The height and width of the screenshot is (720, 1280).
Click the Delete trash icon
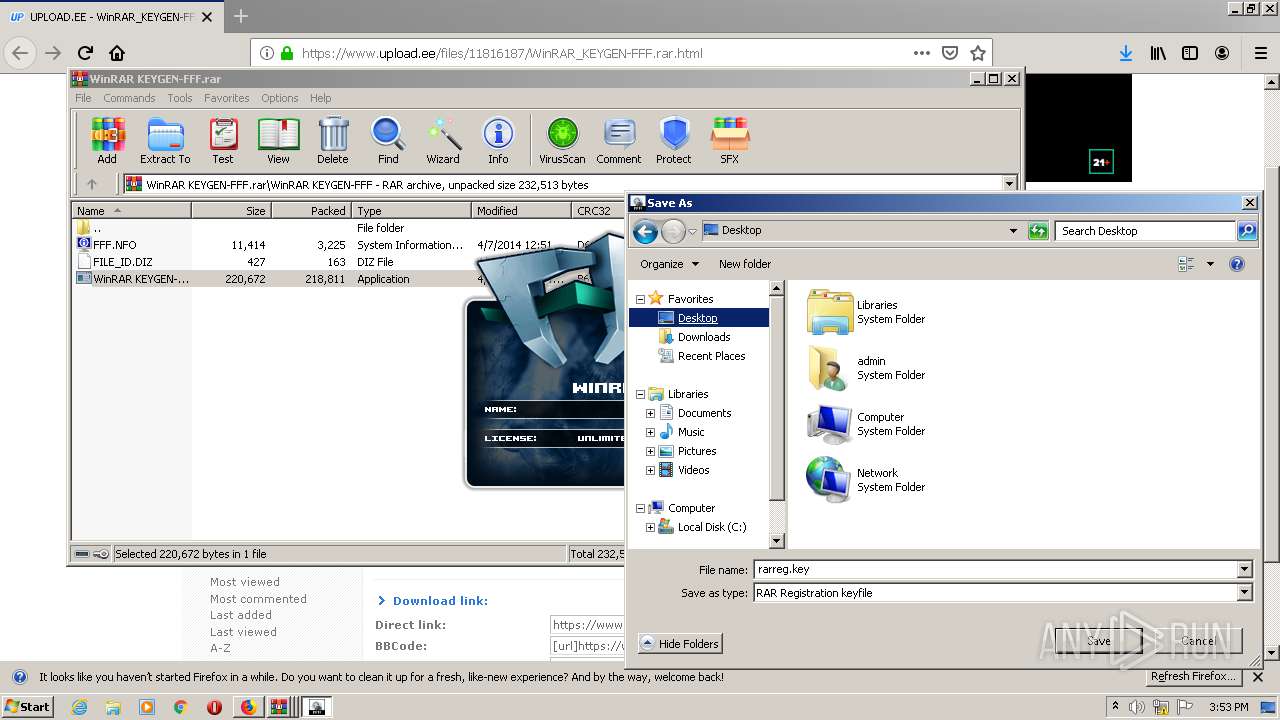(x=333, y=140)
